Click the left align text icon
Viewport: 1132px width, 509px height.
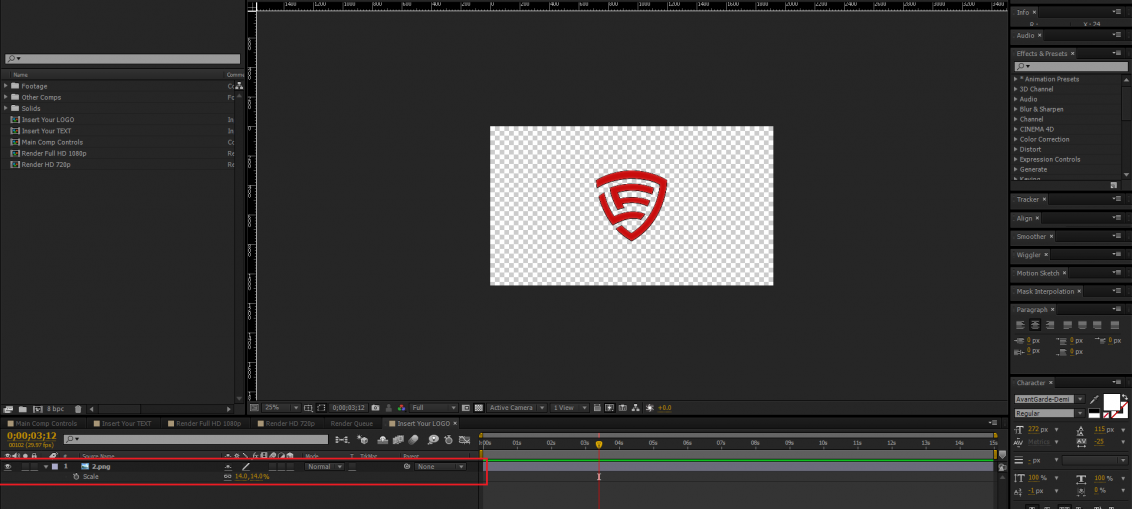[1020, 324]
